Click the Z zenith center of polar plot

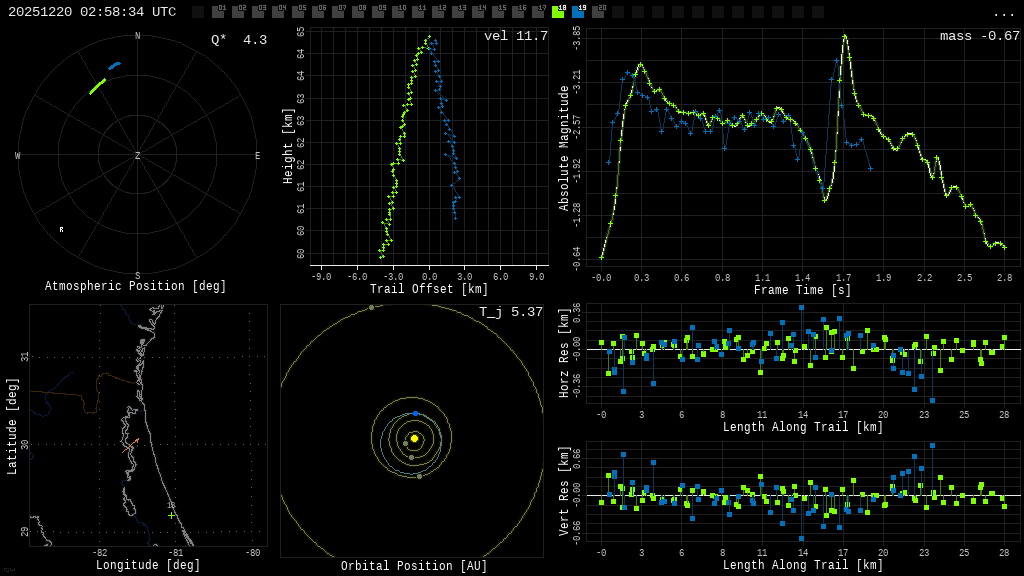[137, 156]
